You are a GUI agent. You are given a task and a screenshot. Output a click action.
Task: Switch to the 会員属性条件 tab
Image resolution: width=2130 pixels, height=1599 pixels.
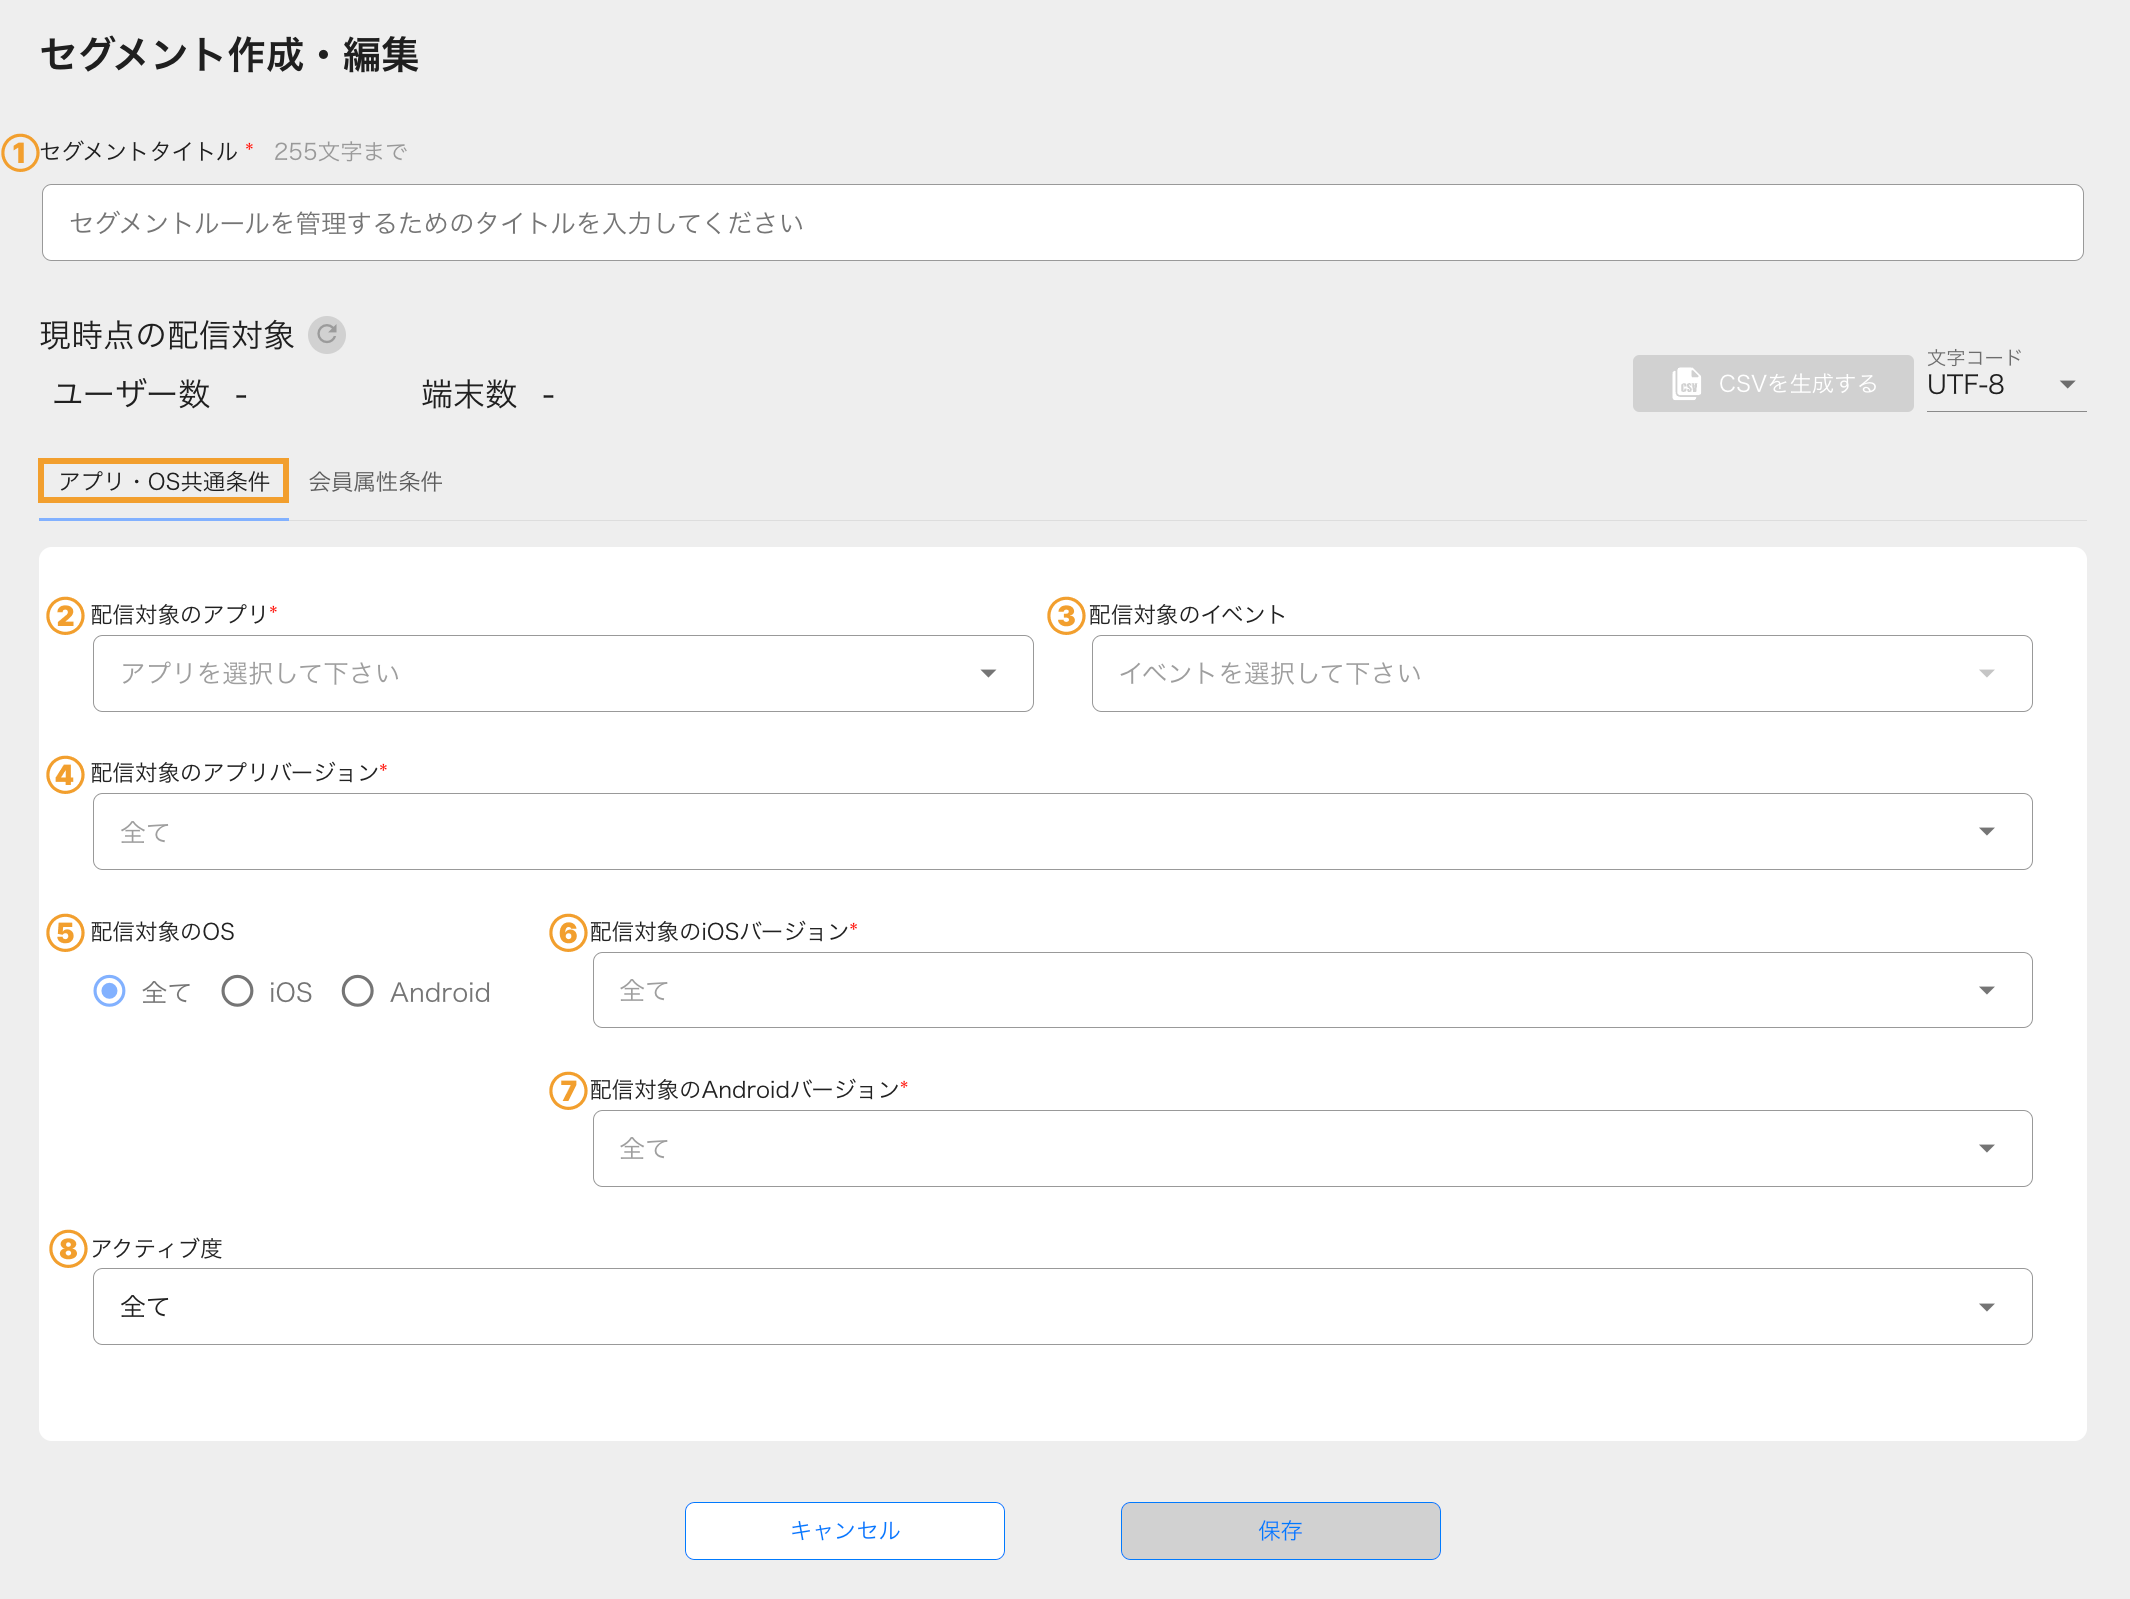[375, 481]
